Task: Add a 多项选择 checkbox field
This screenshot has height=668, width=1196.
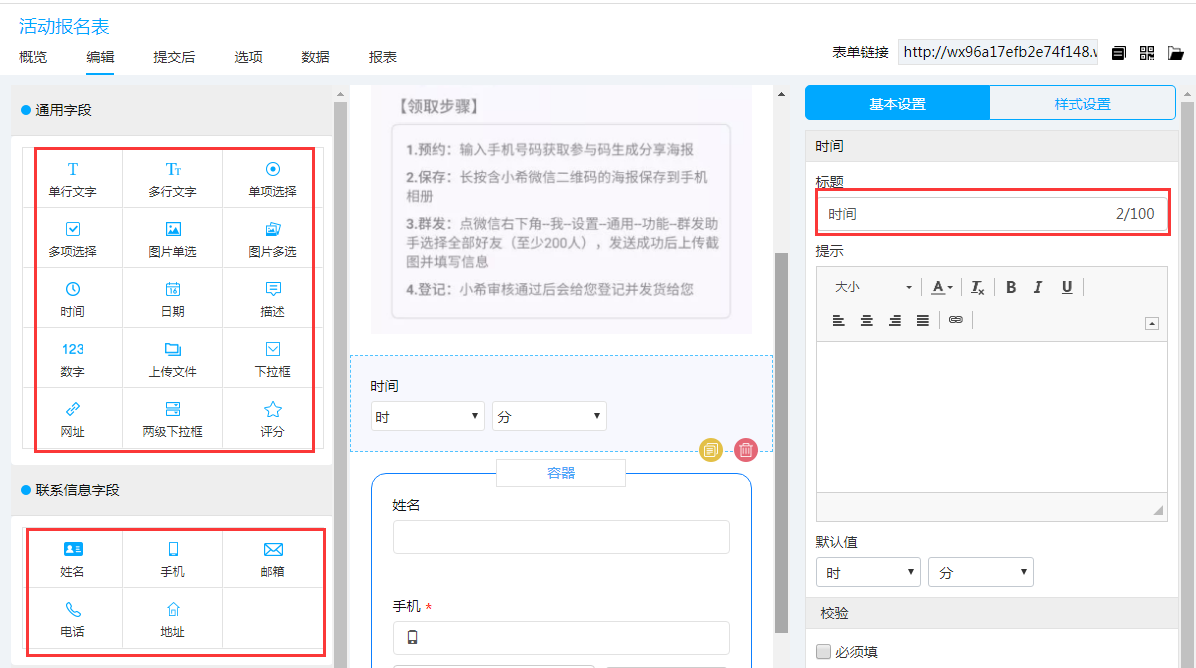Action: 72,239
